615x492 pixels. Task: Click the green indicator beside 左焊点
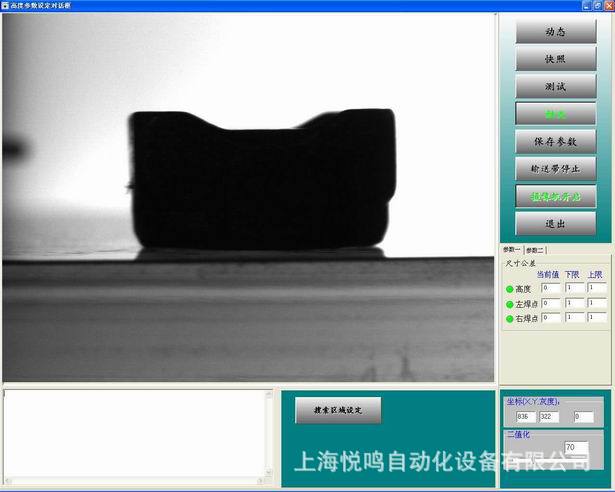tap(509, 303)
